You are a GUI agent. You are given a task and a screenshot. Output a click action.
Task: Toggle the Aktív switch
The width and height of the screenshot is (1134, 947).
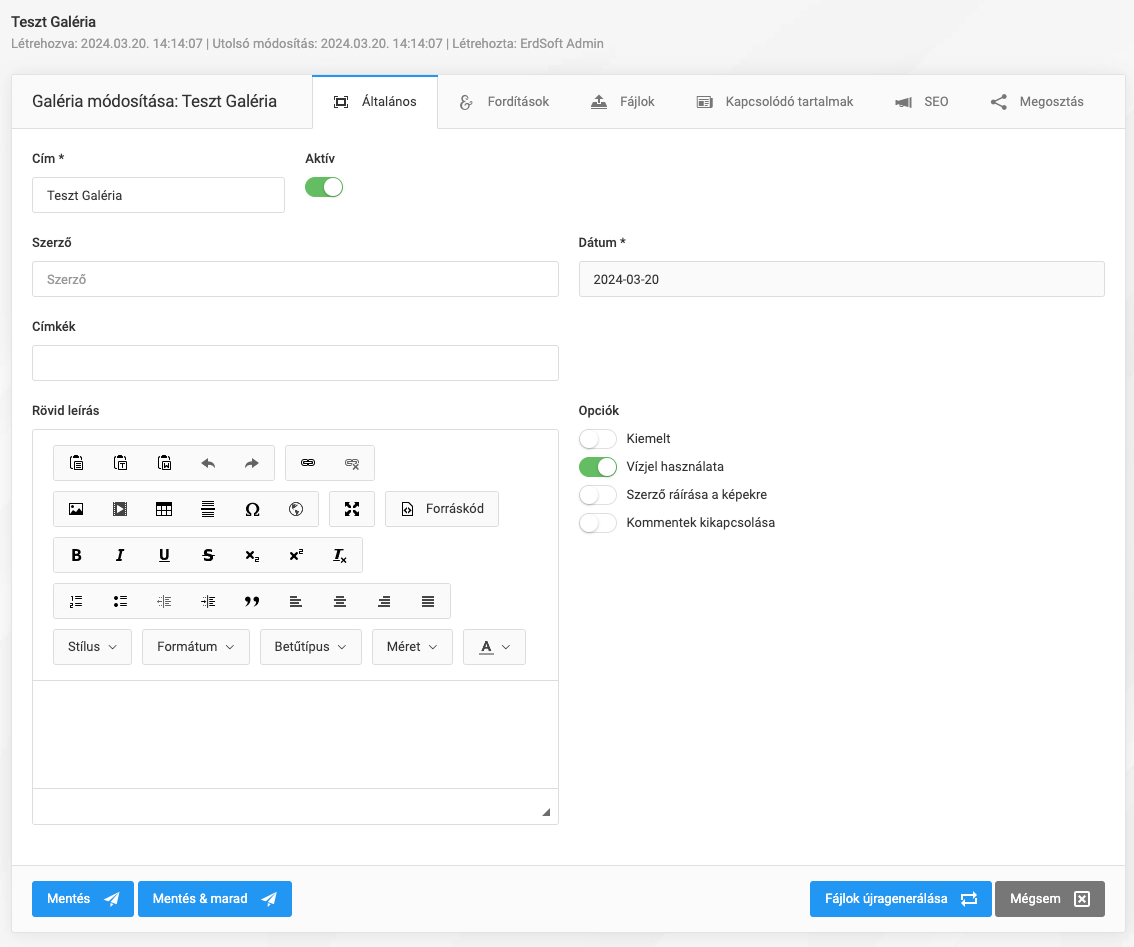[324, 187]
